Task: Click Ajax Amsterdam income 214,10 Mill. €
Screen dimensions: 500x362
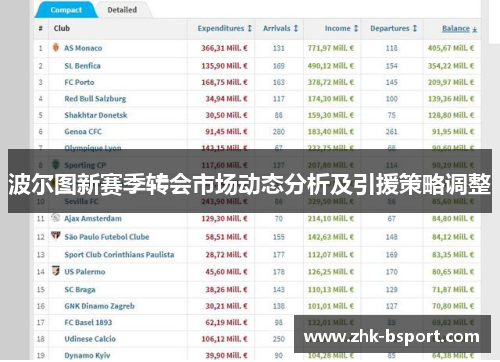Action: click(331, 218)
